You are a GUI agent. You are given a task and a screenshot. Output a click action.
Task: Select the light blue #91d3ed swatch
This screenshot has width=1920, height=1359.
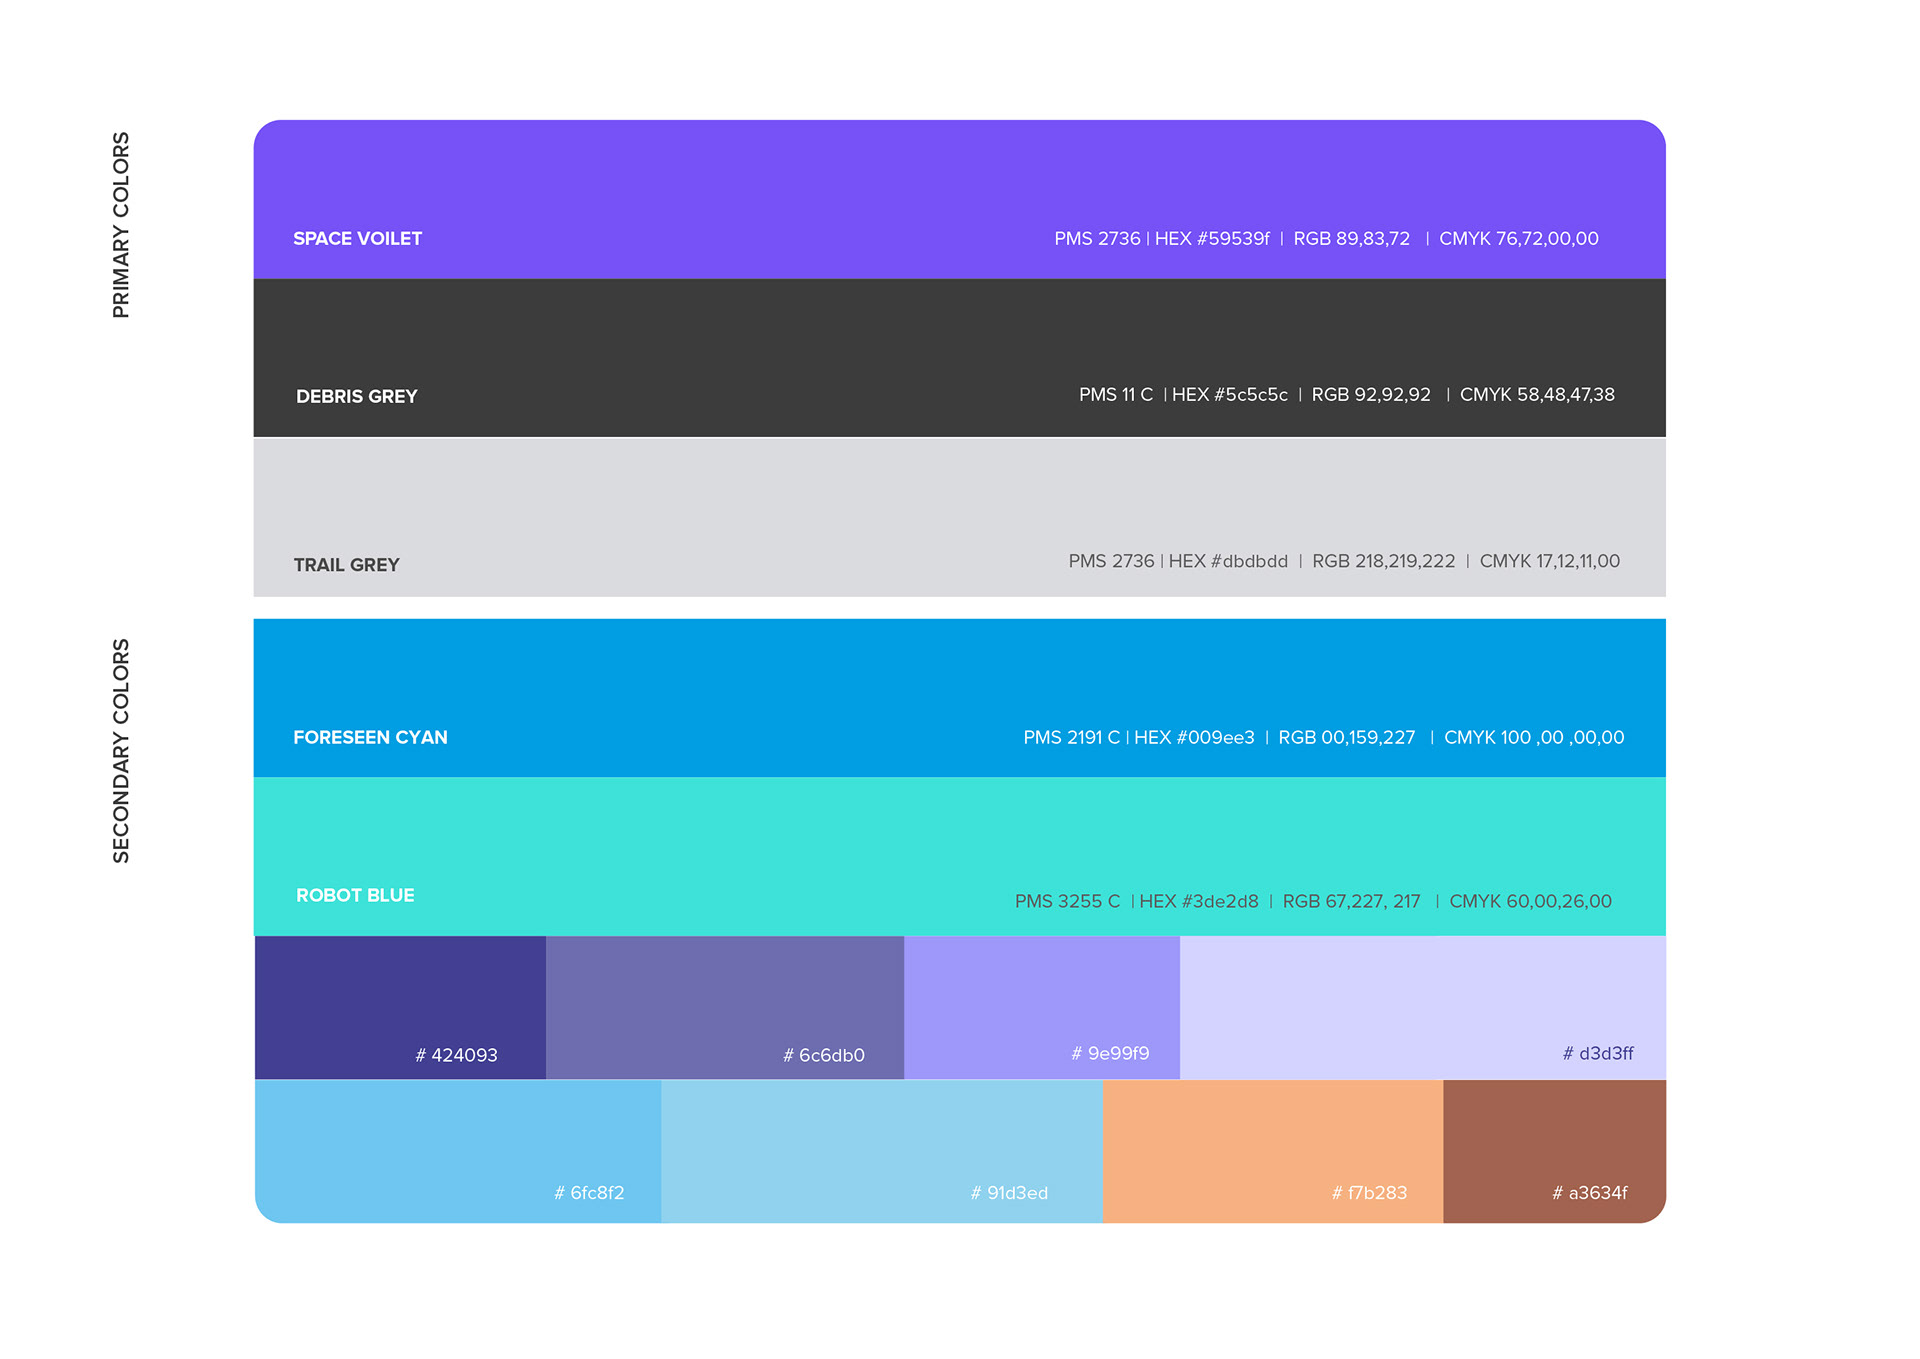(882, 1151)
